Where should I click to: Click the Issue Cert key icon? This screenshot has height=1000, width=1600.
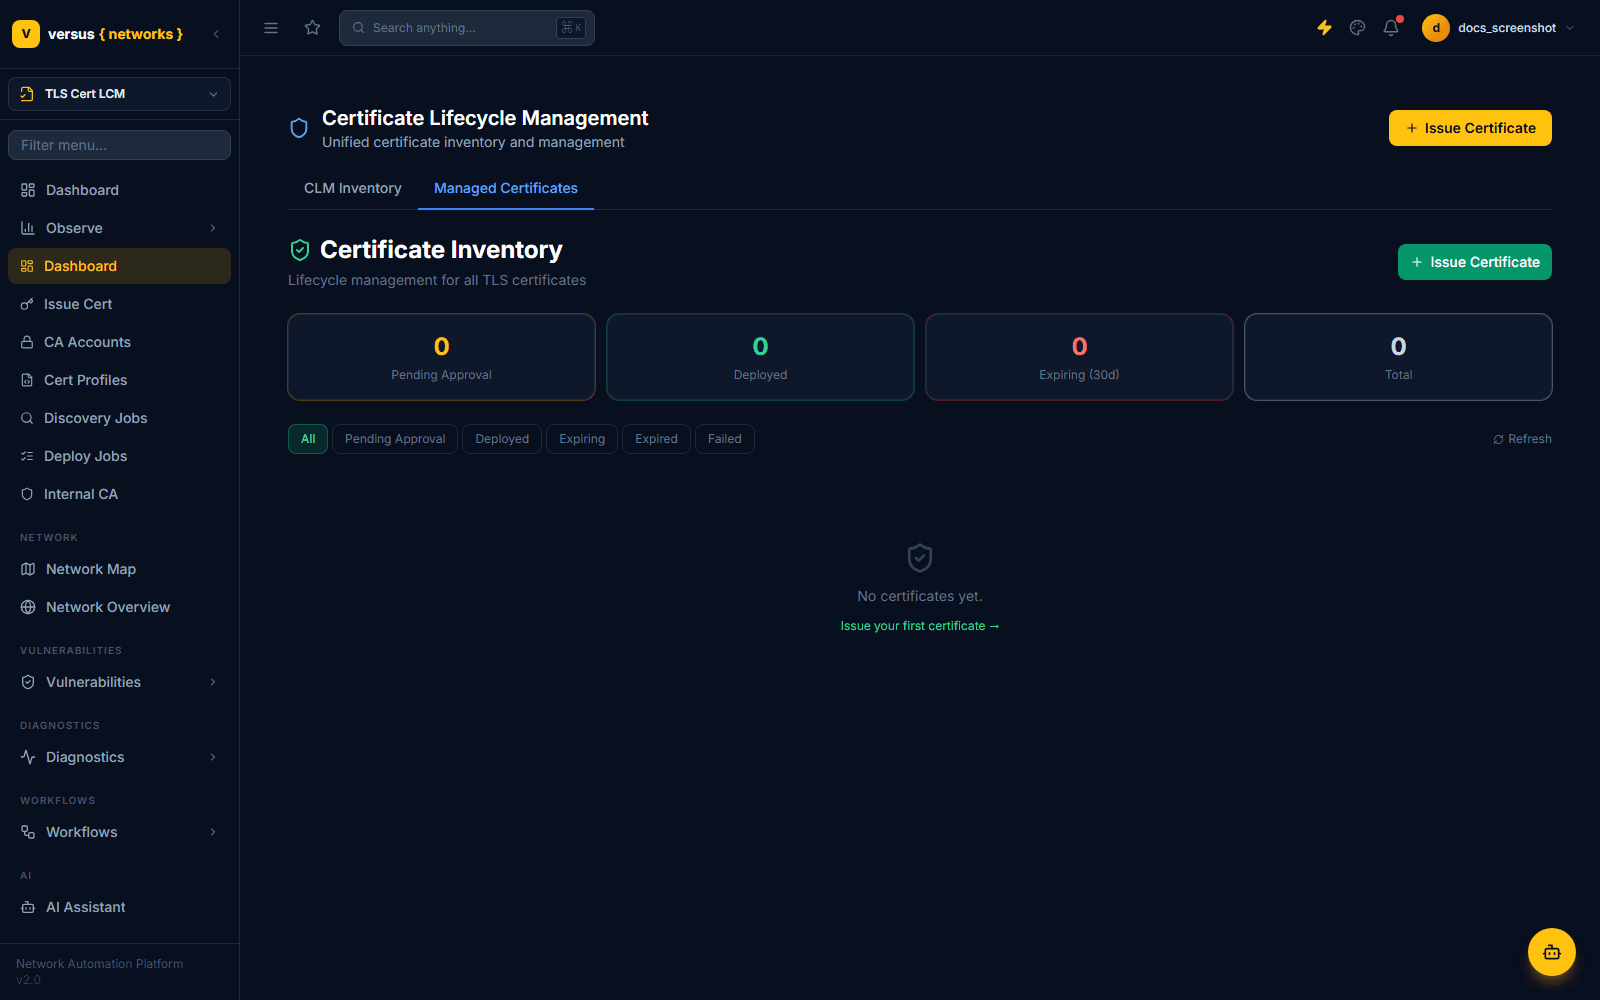click(x=27, y=304)
